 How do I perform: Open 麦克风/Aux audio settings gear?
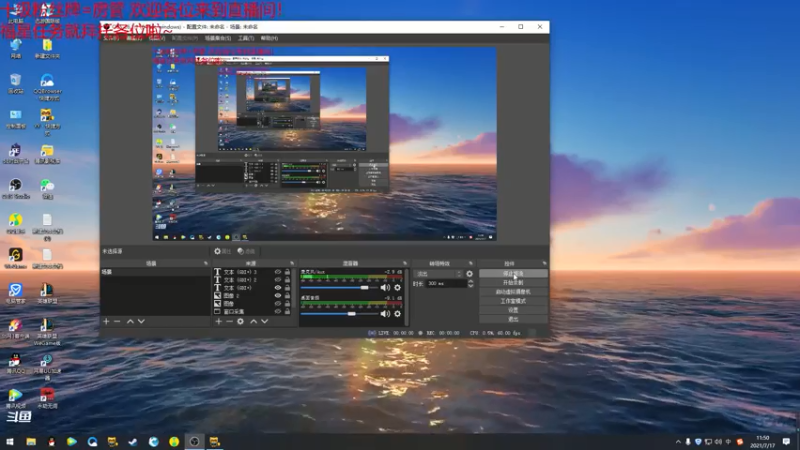397,288
